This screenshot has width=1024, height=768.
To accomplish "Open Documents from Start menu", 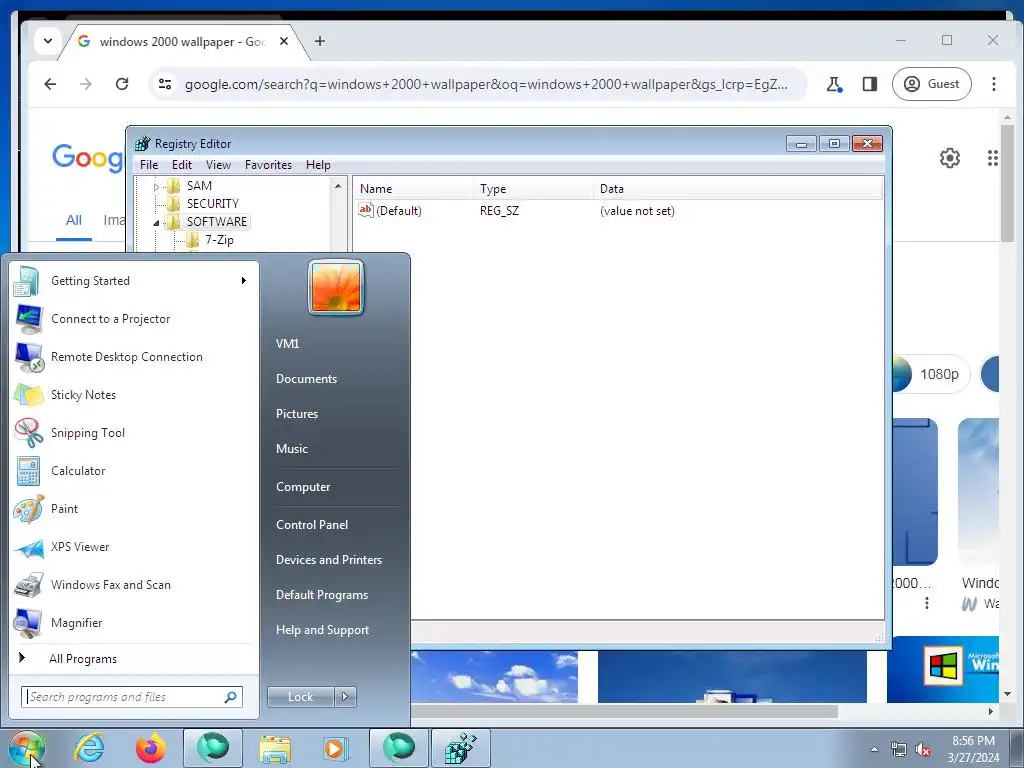I will (306, 379).
